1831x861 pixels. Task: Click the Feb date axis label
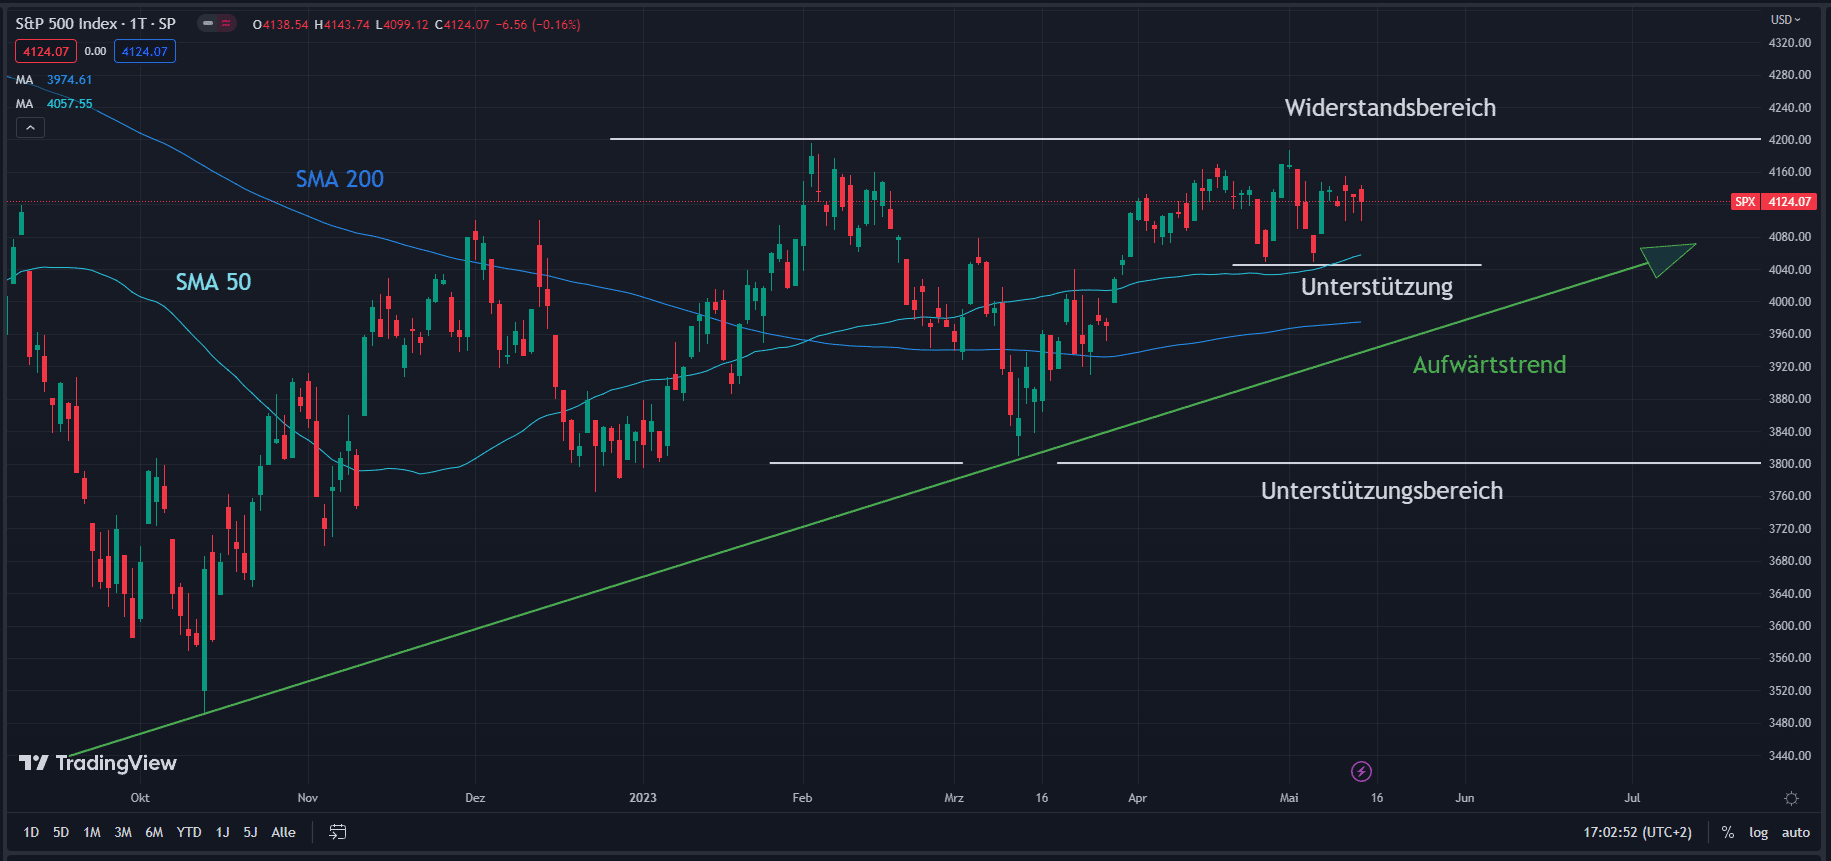coord(802,798)
